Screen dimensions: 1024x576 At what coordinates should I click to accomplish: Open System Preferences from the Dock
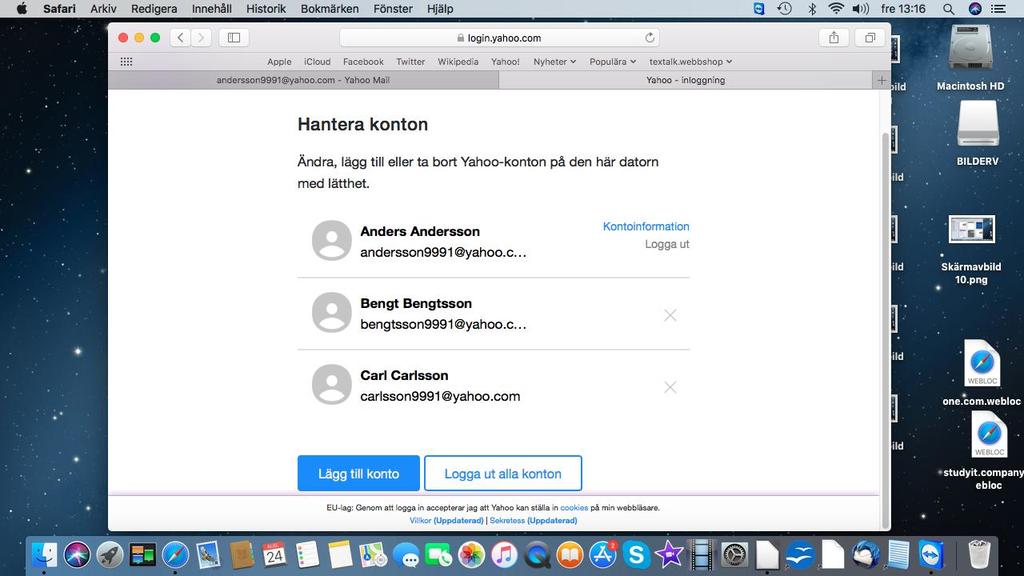735,555
